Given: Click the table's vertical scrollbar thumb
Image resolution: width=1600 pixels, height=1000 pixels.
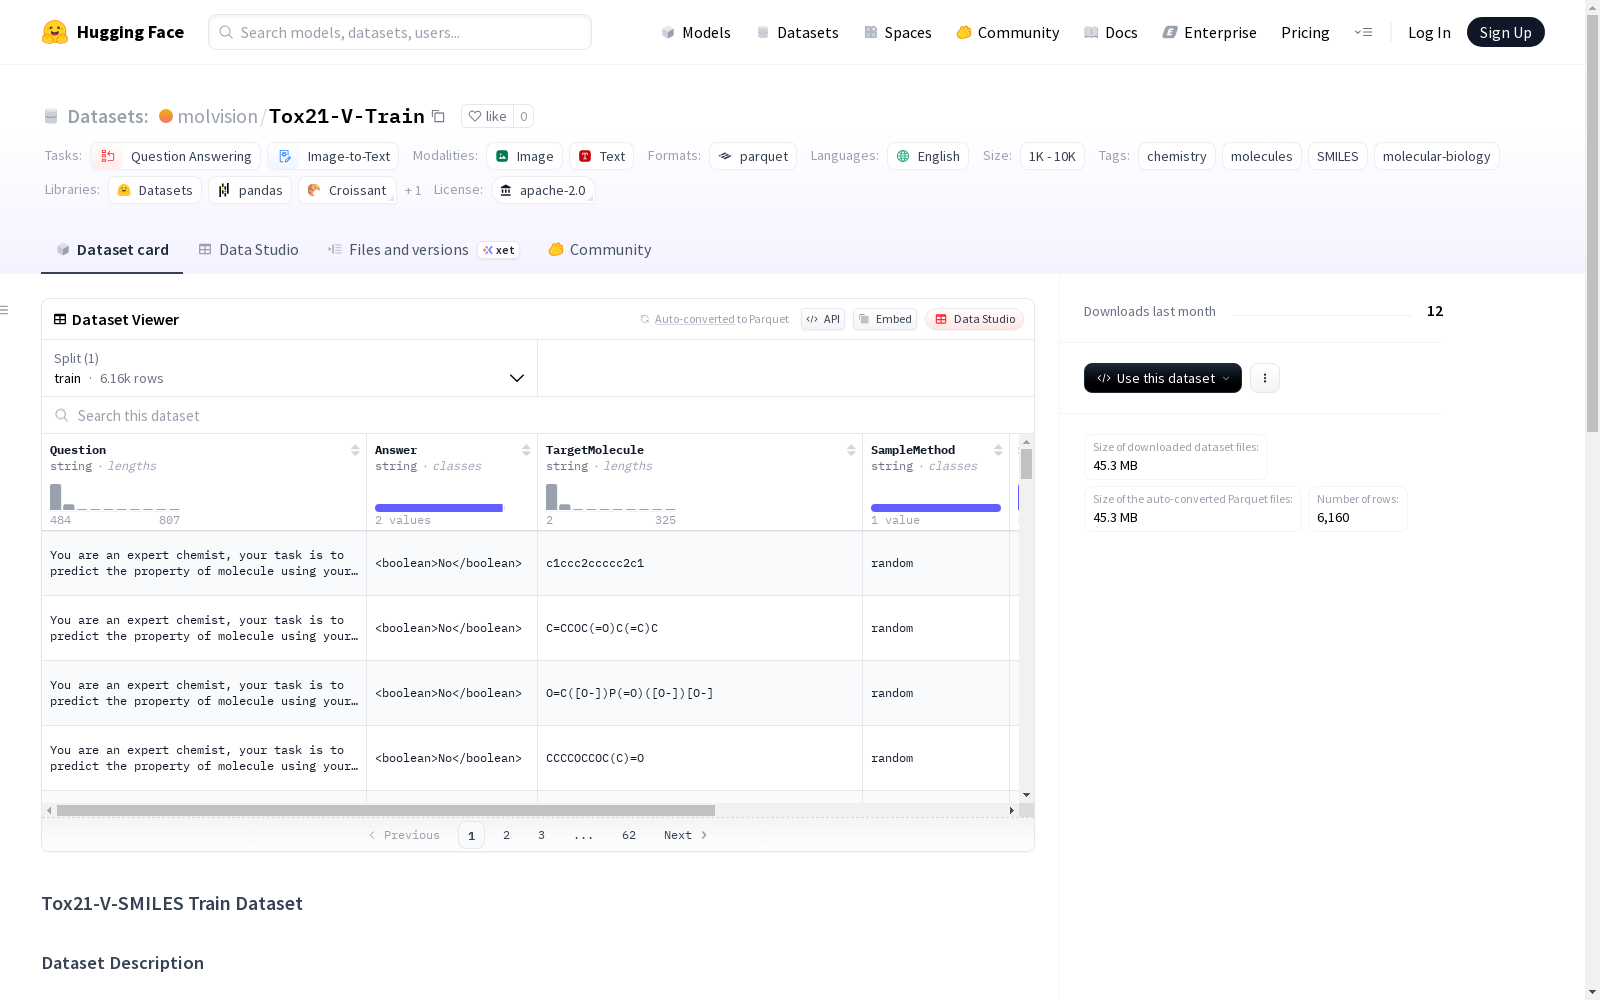Looking at the screenshot, I should (1026, 464).
